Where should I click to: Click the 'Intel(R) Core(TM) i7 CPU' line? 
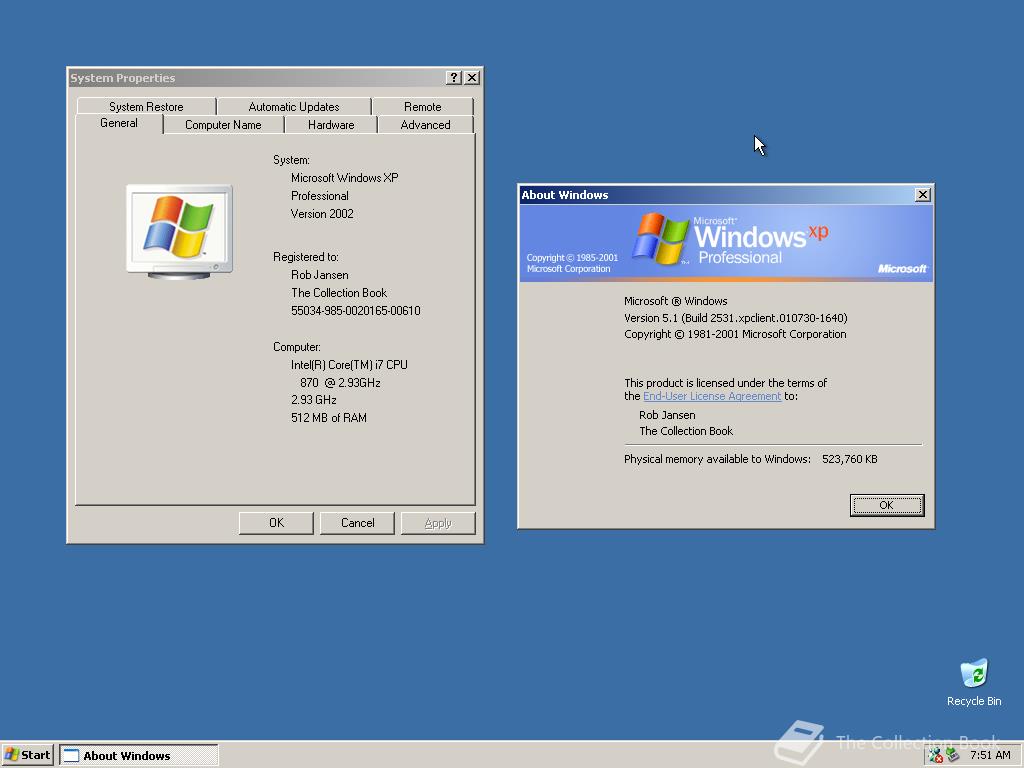(x=349, y=365)
